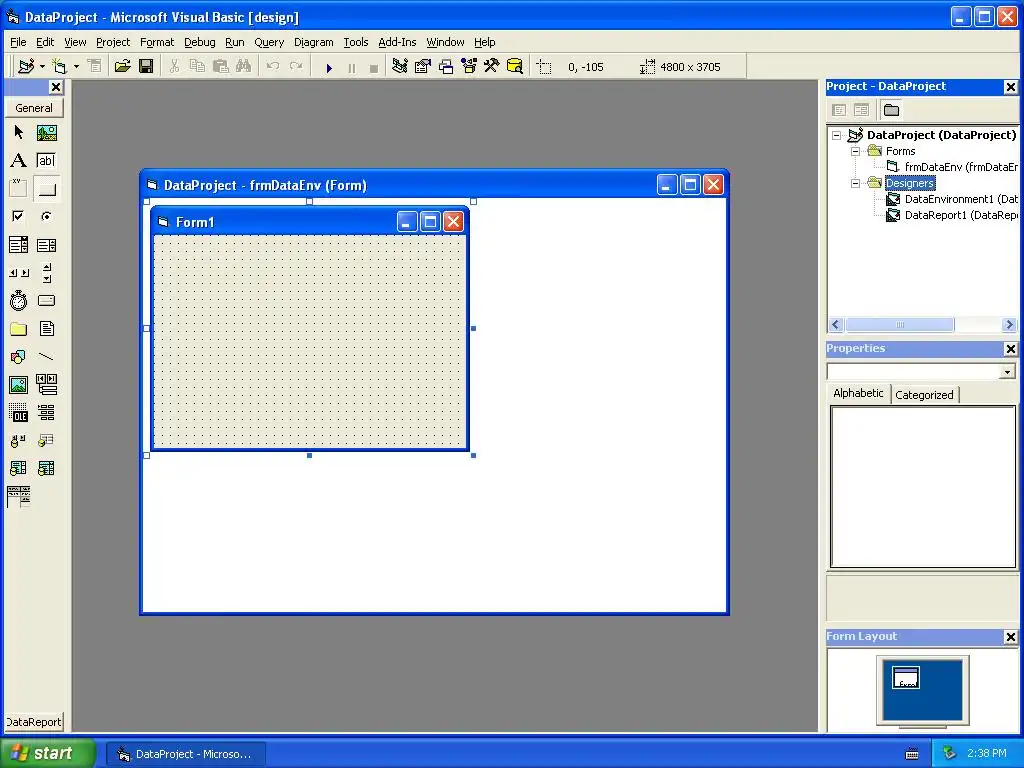
Task: Select the Line control tool
Action: coord(46,357)
